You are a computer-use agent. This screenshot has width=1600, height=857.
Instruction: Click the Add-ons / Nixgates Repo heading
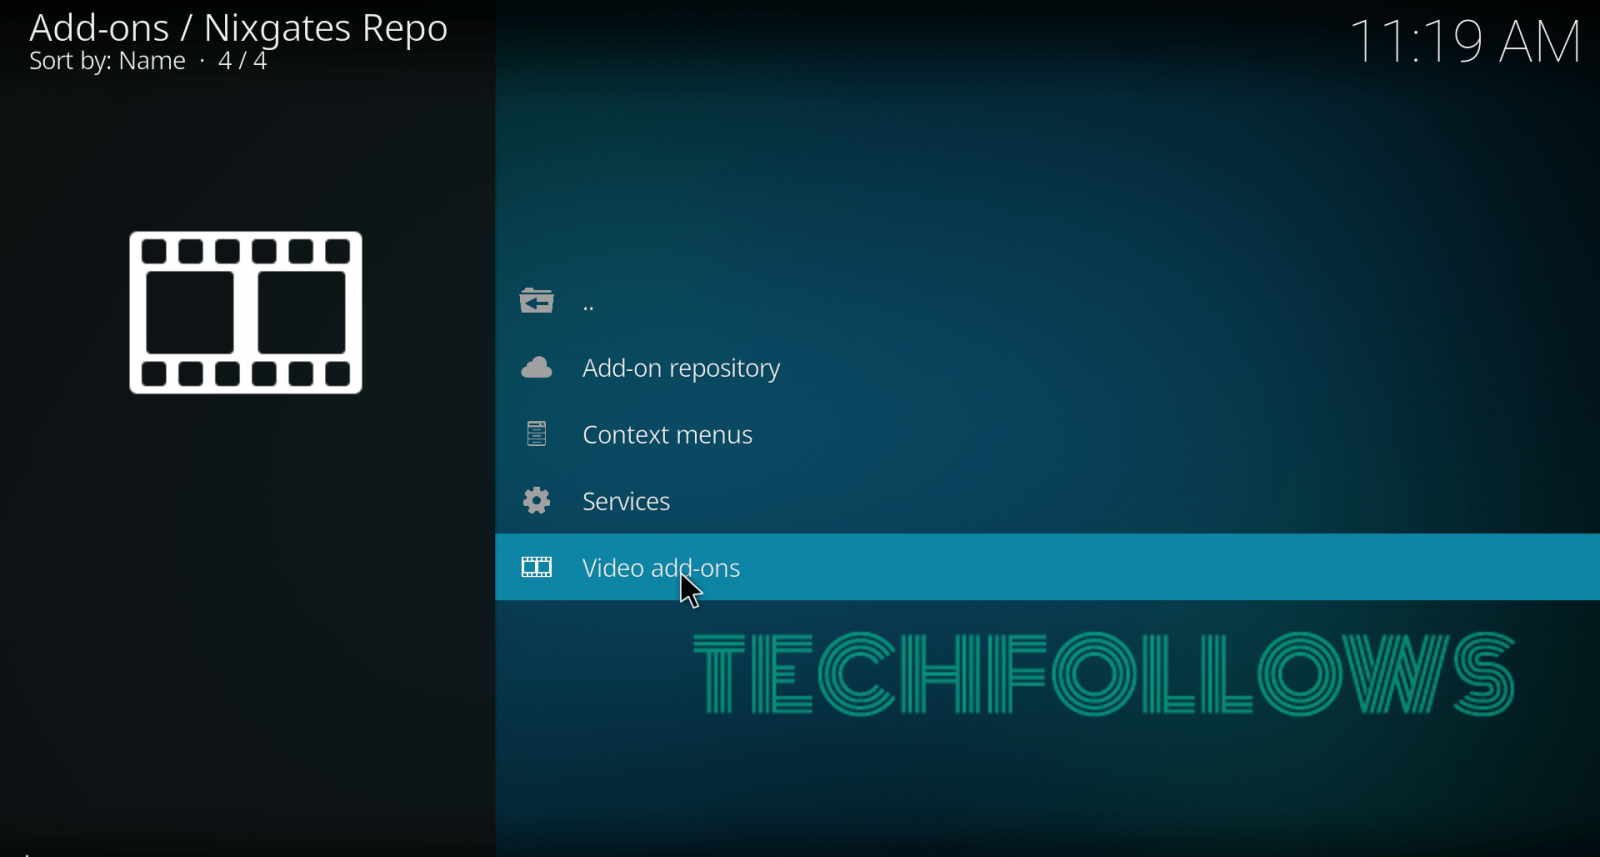pos(238,28)
